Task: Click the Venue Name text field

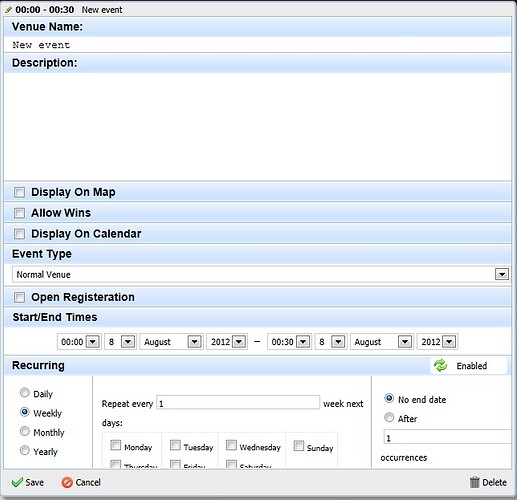Action: coord(258,45)
